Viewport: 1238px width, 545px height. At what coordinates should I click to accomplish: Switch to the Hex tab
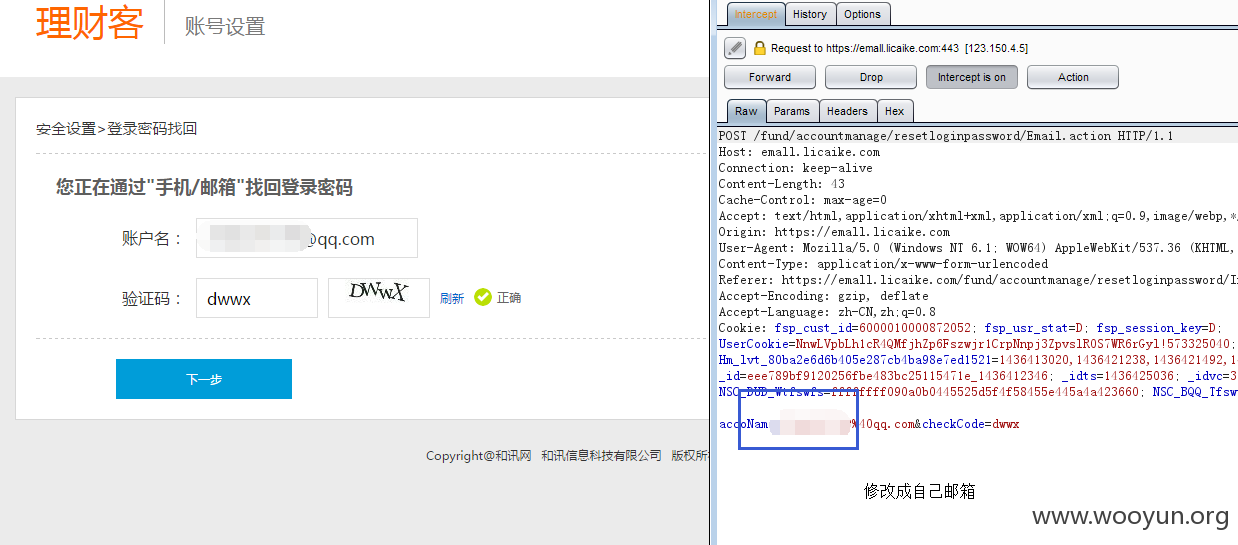(895, 111)
